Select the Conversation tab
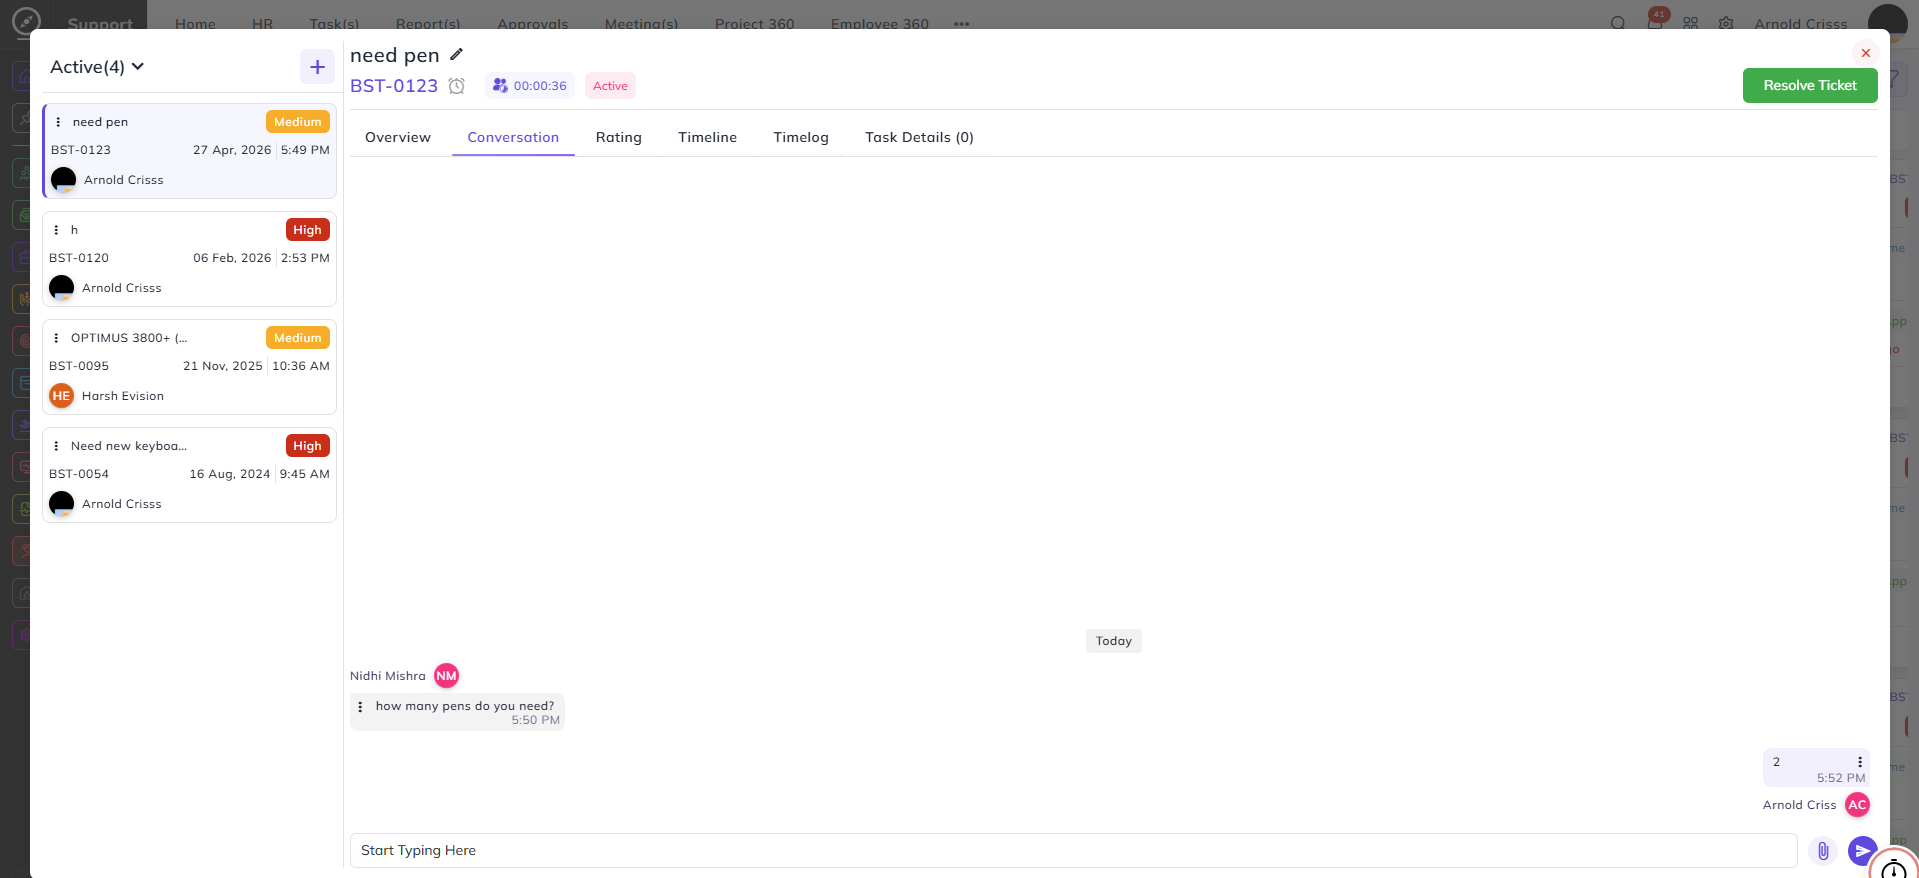This screenshot has width=1919, height=878. pos(513,137)
